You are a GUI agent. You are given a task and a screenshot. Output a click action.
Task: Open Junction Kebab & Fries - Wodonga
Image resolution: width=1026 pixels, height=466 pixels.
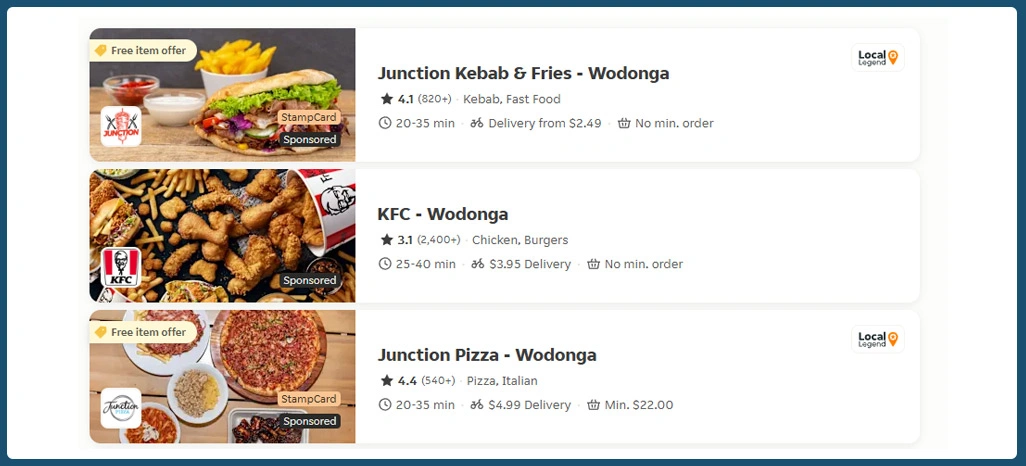(x=523, y=73)
